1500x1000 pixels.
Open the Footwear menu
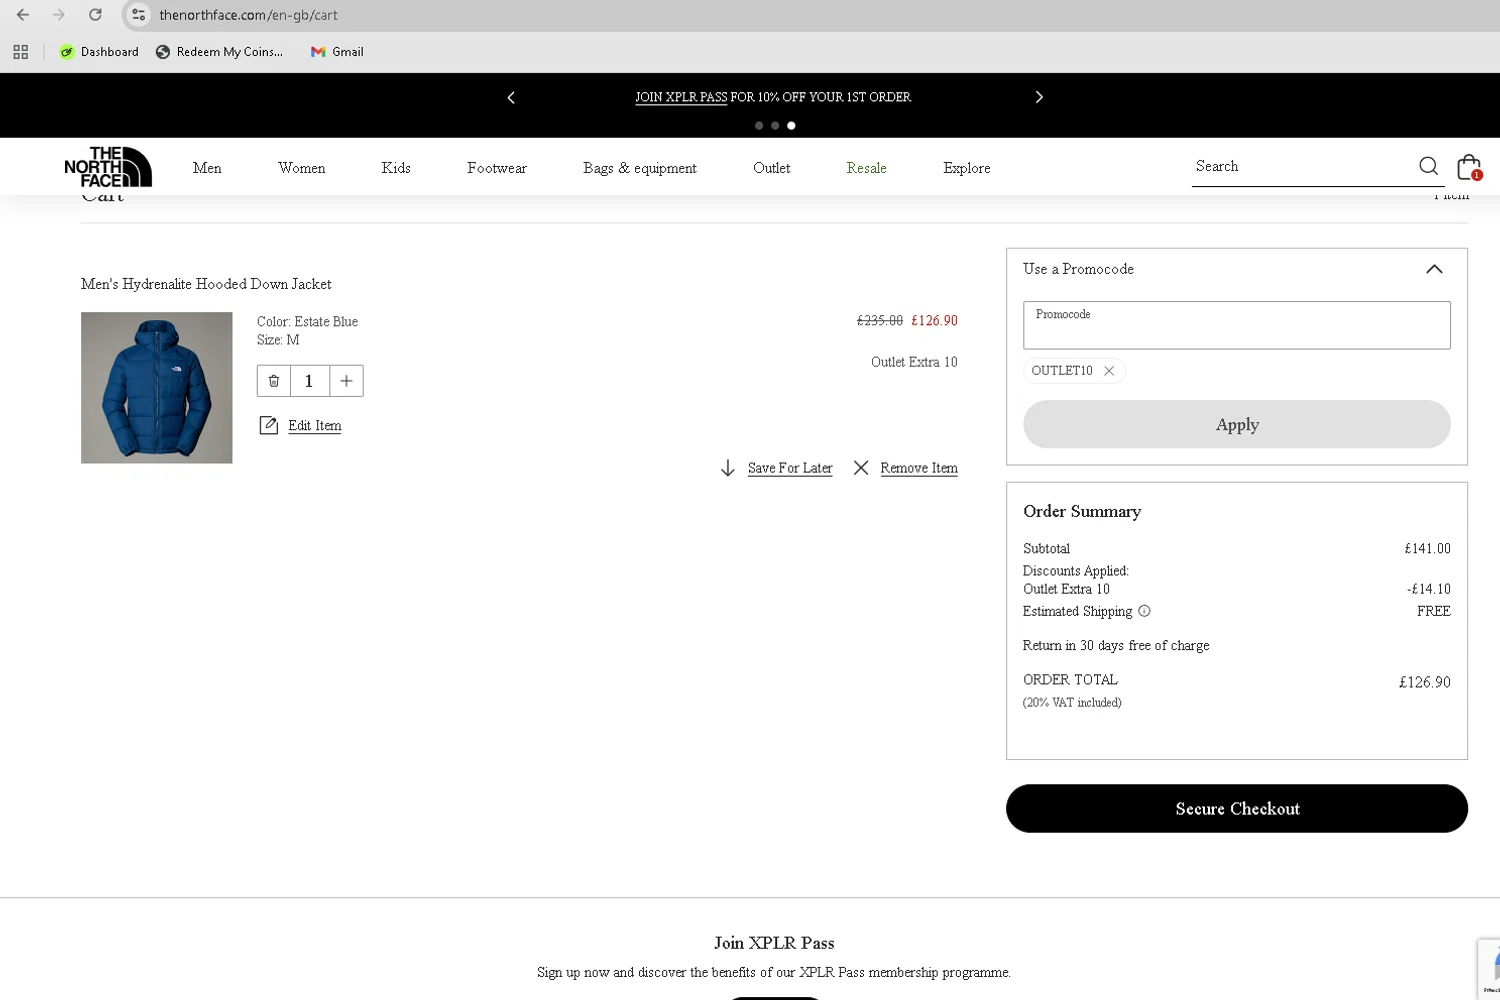coord(497,168)
